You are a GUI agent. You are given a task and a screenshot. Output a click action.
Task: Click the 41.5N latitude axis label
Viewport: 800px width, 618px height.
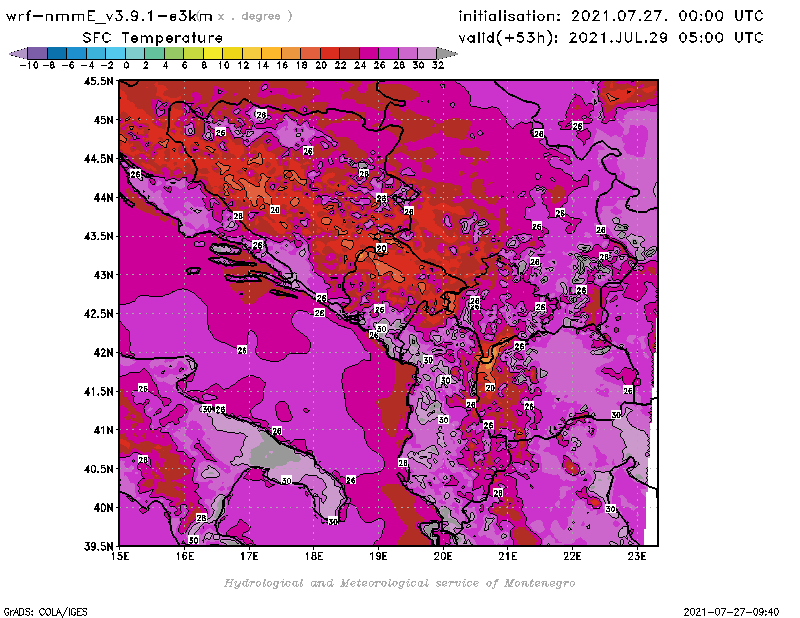(x=98, y=391)
